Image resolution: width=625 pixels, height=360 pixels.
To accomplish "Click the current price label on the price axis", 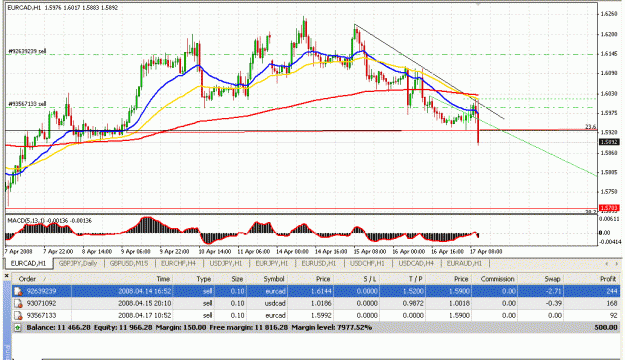I will pos(609,142).
